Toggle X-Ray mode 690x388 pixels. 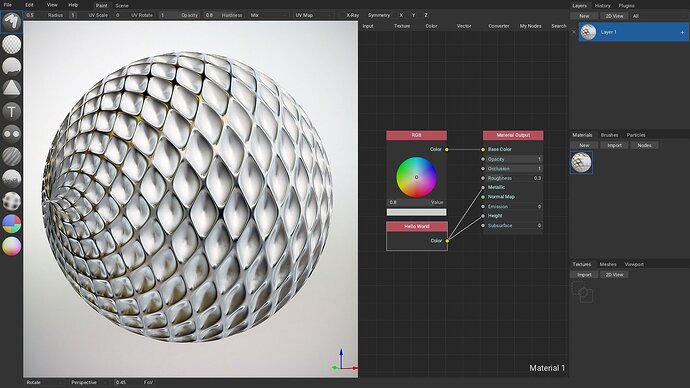coord(352,15)
